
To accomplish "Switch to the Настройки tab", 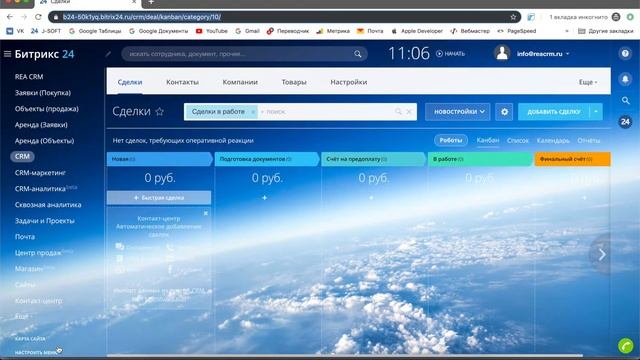I will 349,82.
